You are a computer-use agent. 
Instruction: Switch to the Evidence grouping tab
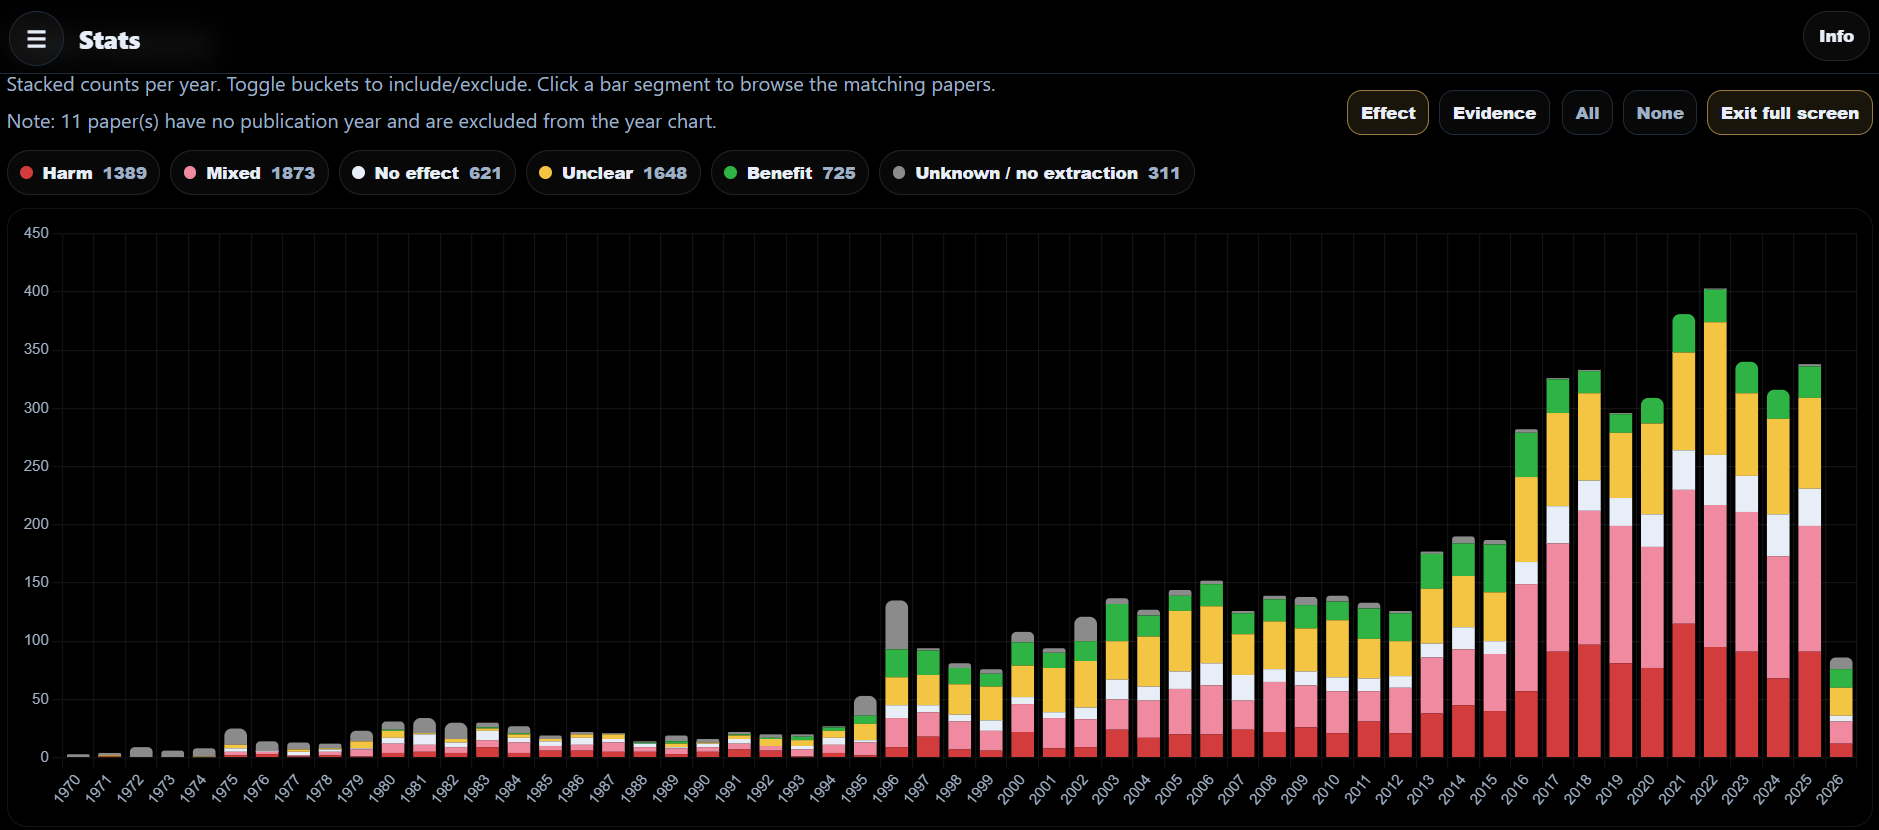(1493, 113)
